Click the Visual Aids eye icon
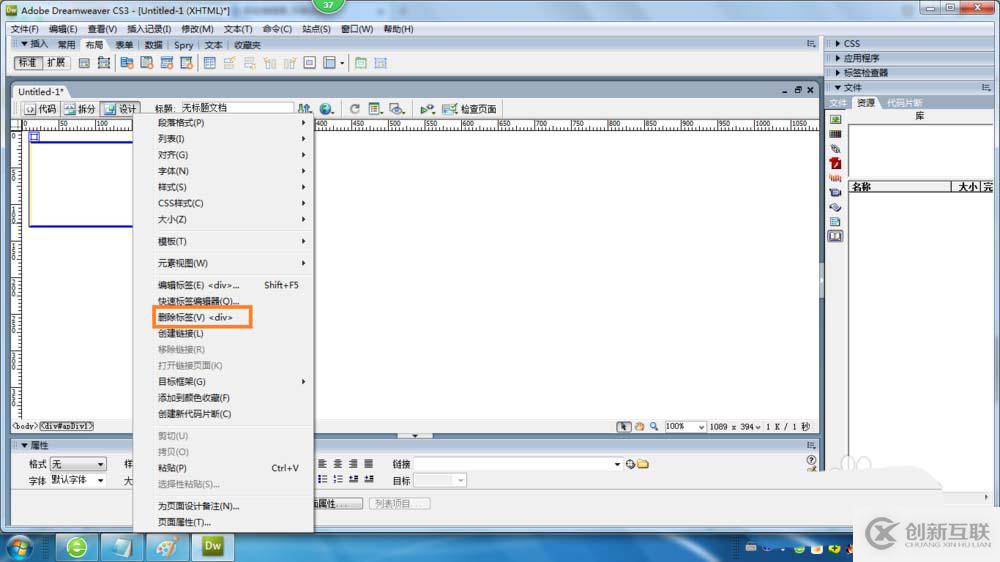The height and width of the screenshot is (562, 1000). point(397,109)
